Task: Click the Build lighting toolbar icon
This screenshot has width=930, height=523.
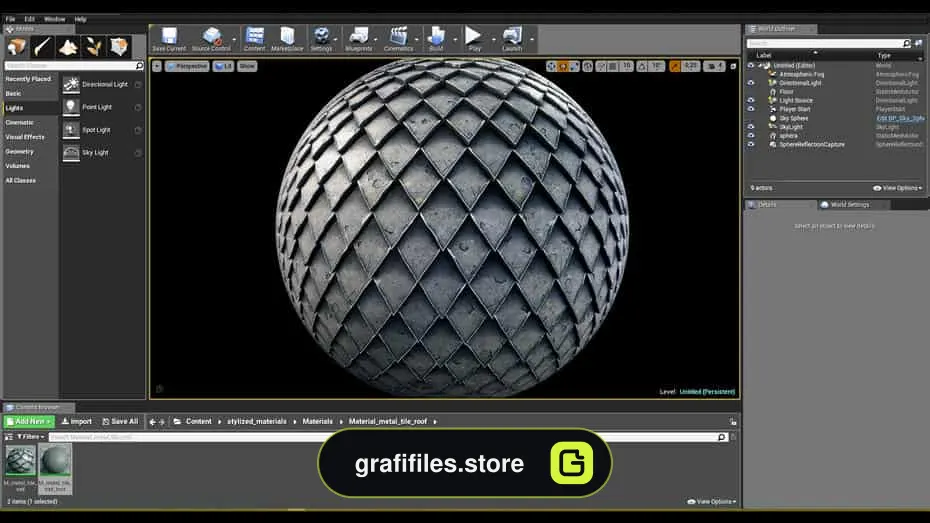Action: (436, 39)
